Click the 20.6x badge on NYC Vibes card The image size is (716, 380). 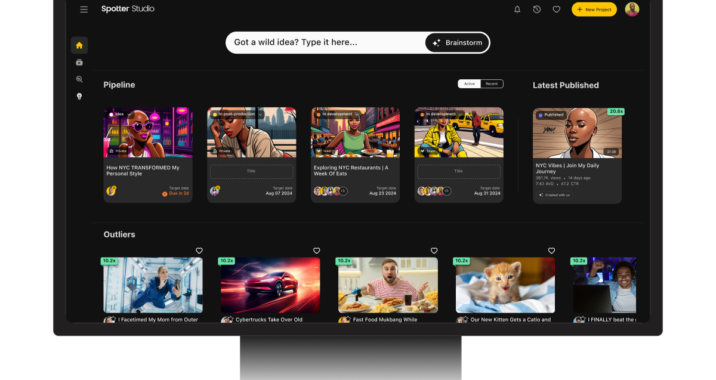[616, 111]
